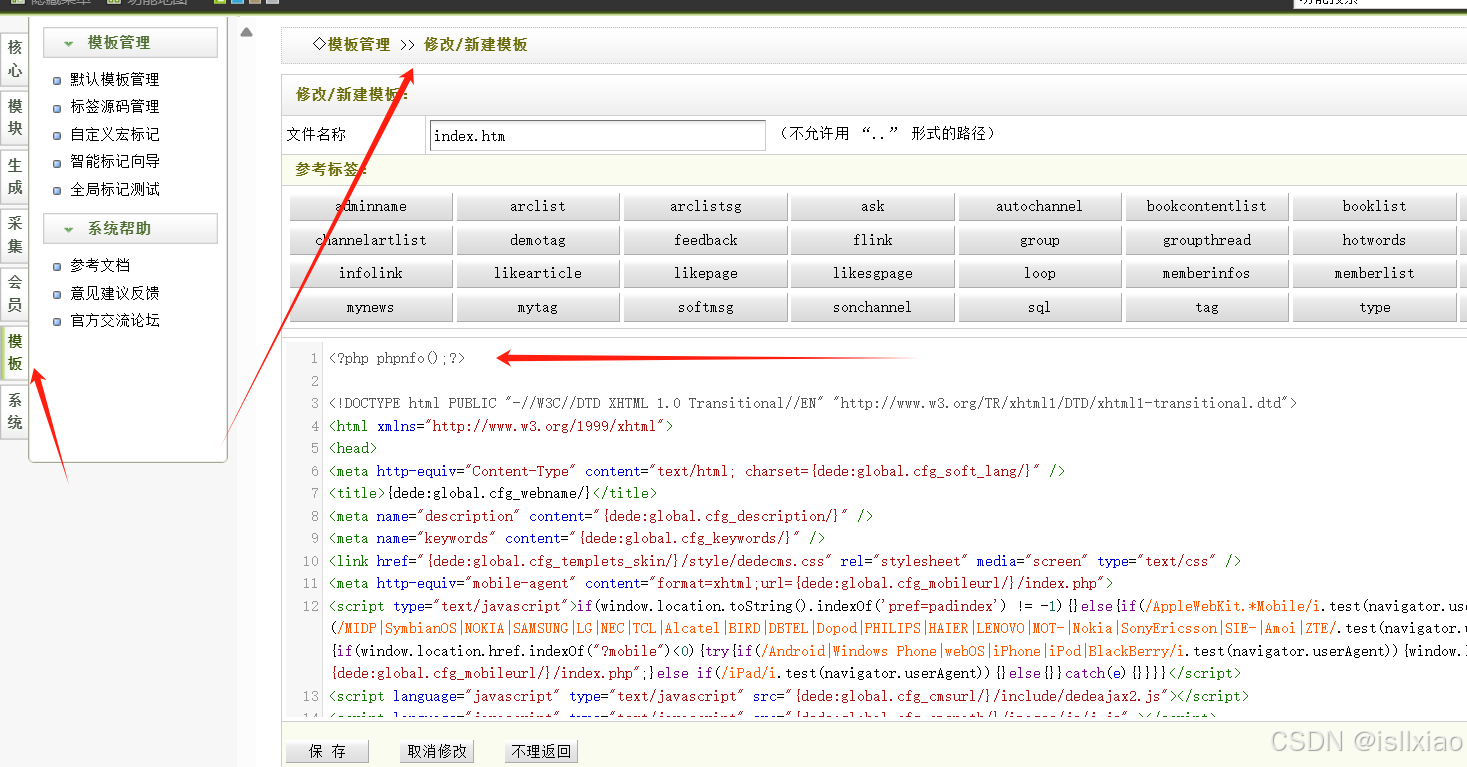This screenshot has height=767, width=1467.
Task: Click the 保存 button
Action: [327, 751]
